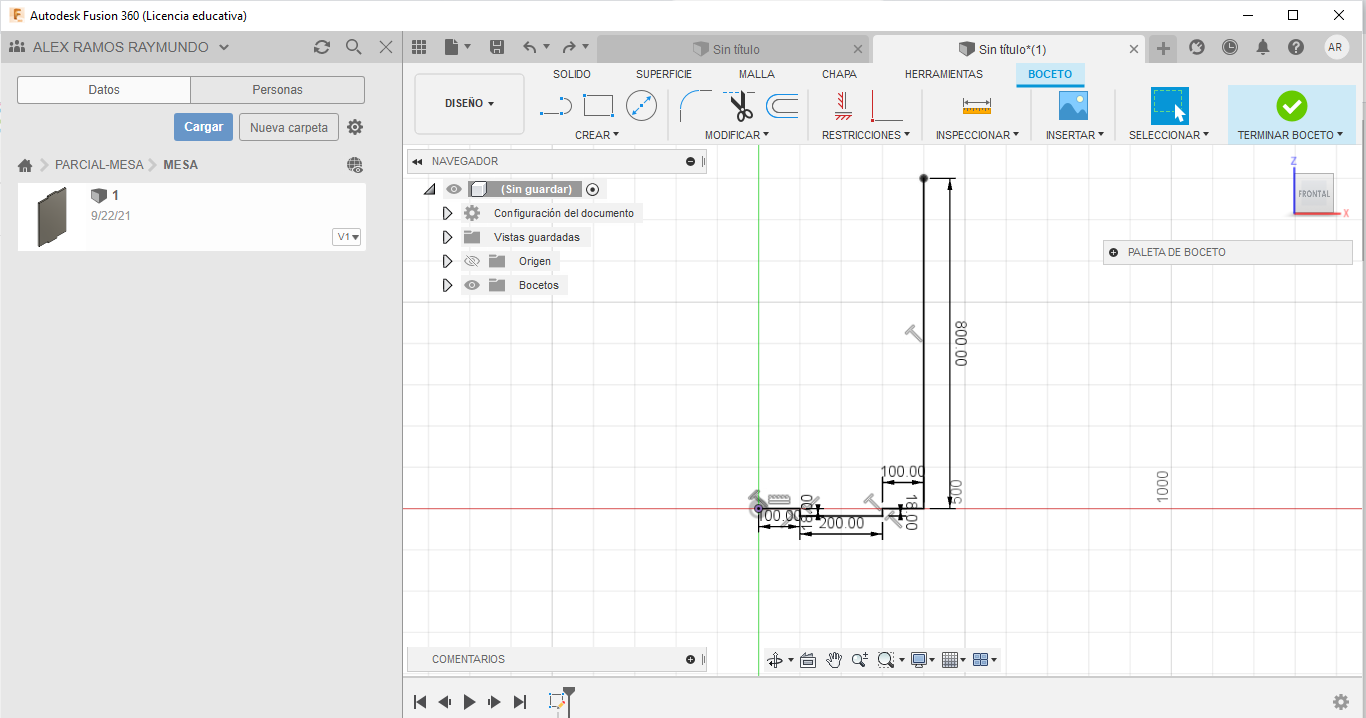Activate the Select window tool

point(1169,106)
